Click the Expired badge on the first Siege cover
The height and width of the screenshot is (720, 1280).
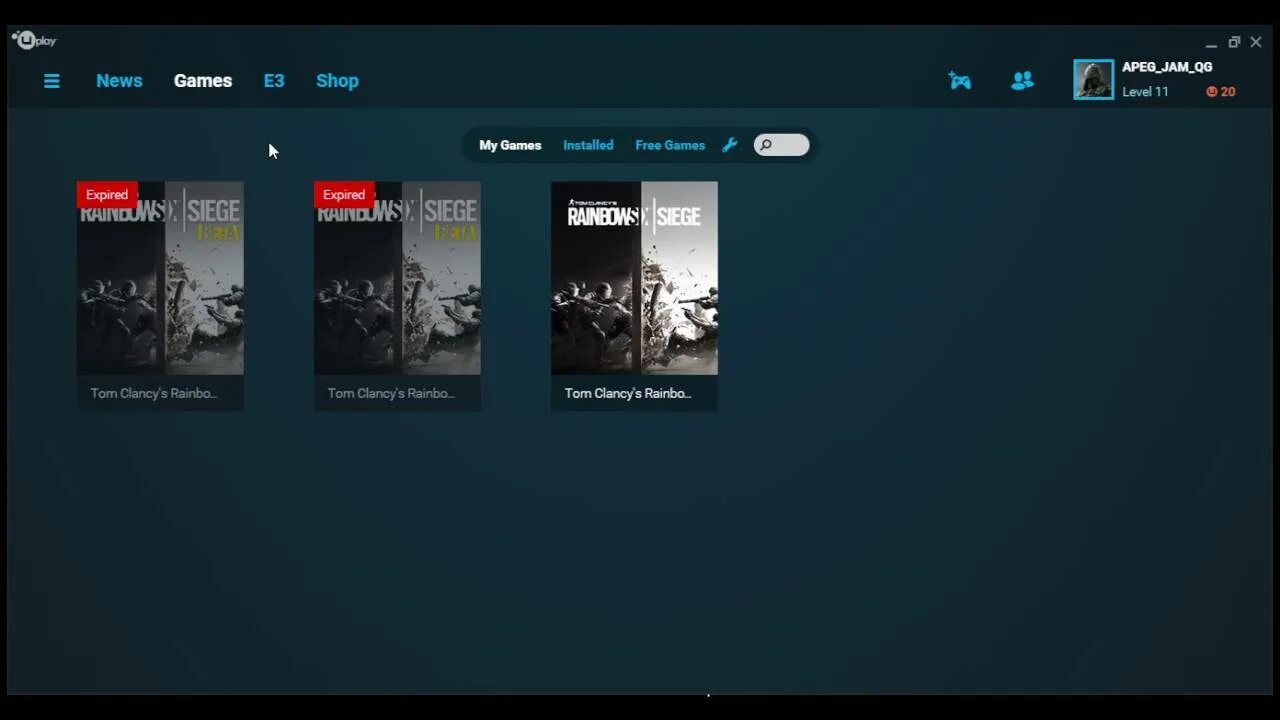[x=107, y=194]
